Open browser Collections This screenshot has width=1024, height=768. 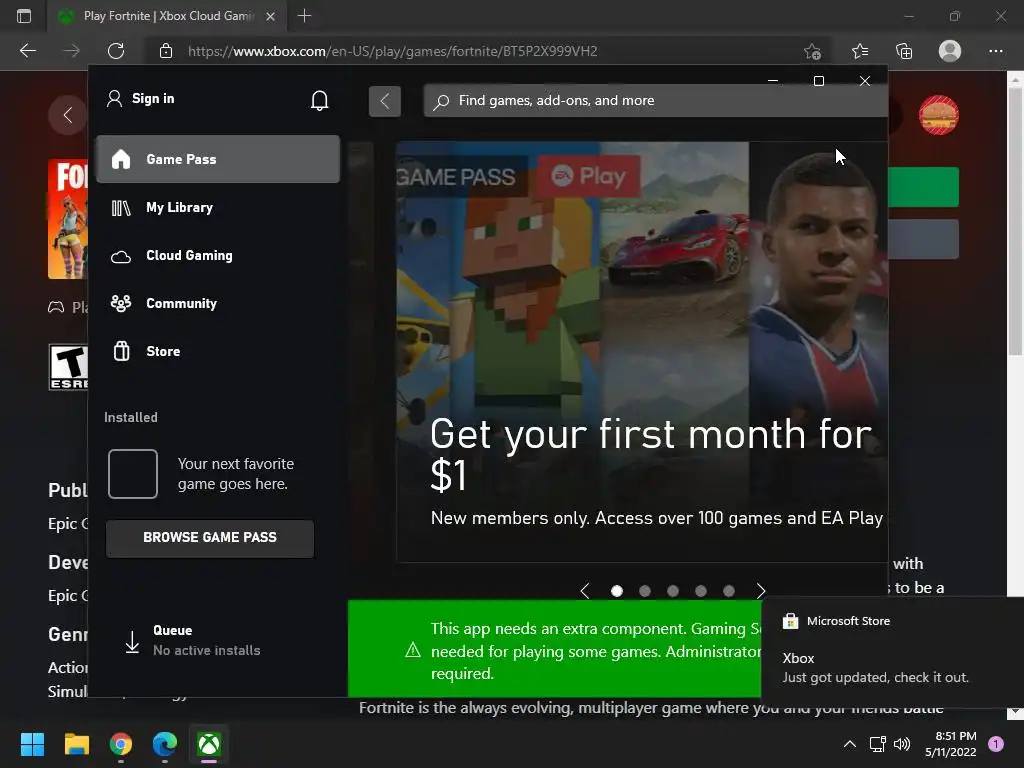pos(904,51)
